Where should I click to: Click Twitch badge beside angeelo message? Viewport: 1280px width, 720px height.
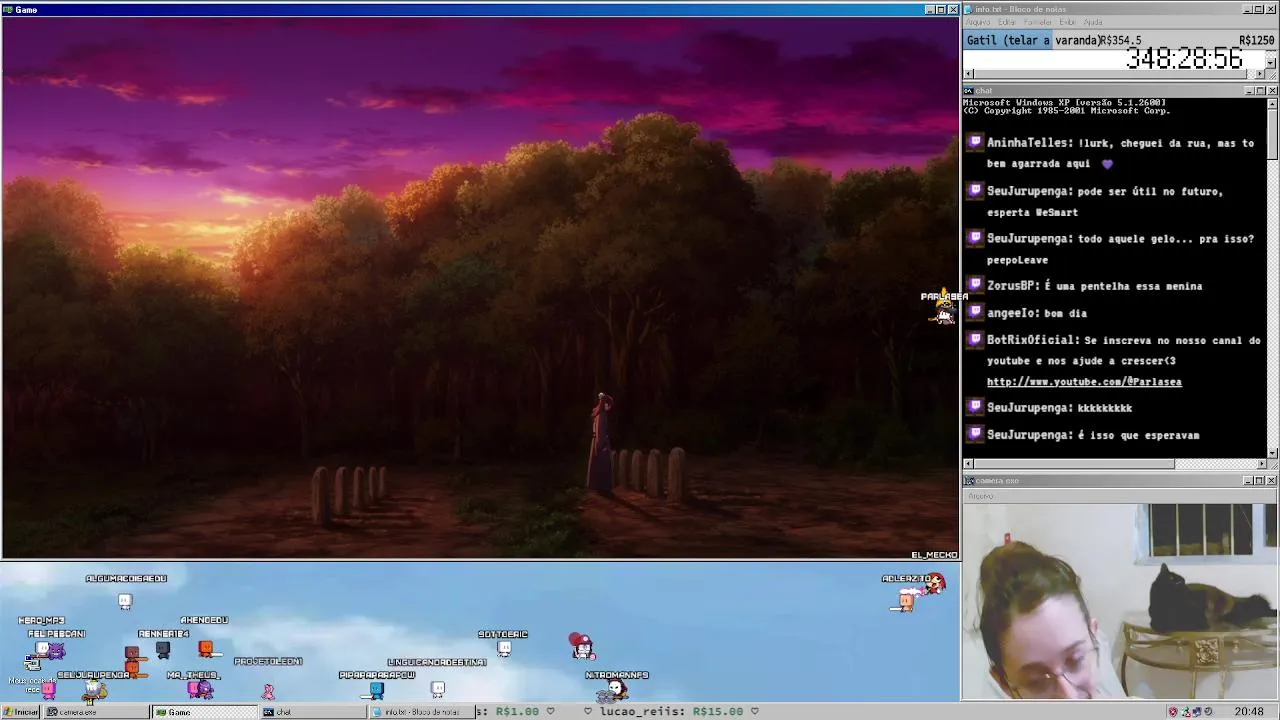(976, 313)
